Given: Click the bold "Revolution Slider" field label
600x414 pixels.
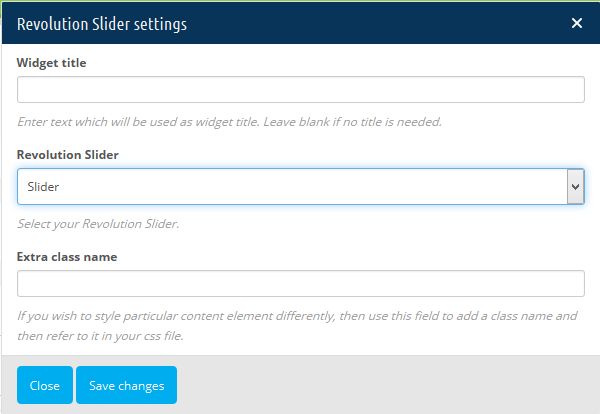Looking at the screenshot, I should pos(68,155).
